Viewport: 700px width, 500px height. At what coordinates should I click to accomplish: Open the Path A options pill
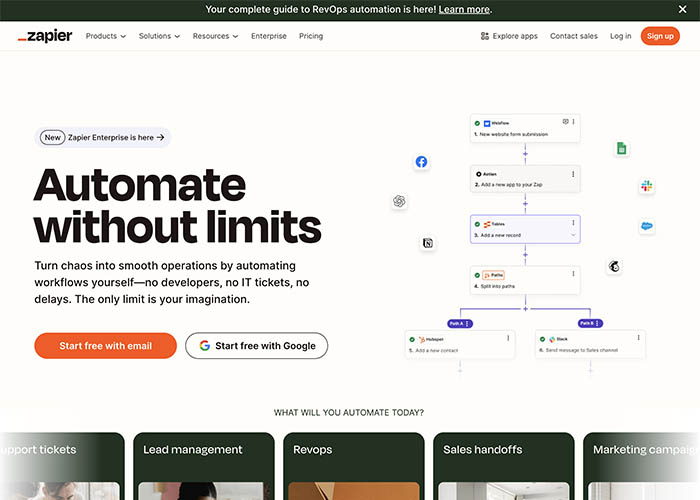click(x=460, y=324)
